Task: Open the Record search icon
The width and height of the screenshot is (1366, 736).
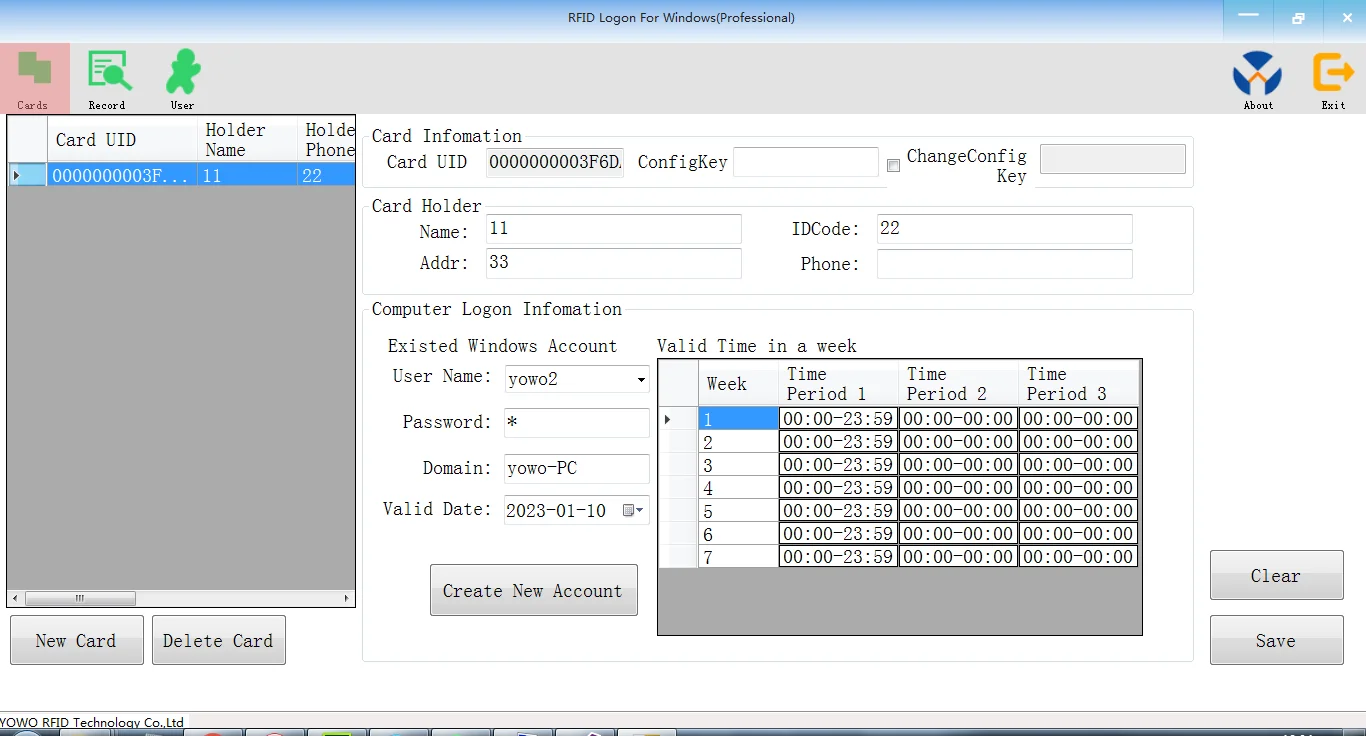Action: click(x=108, y=72)
